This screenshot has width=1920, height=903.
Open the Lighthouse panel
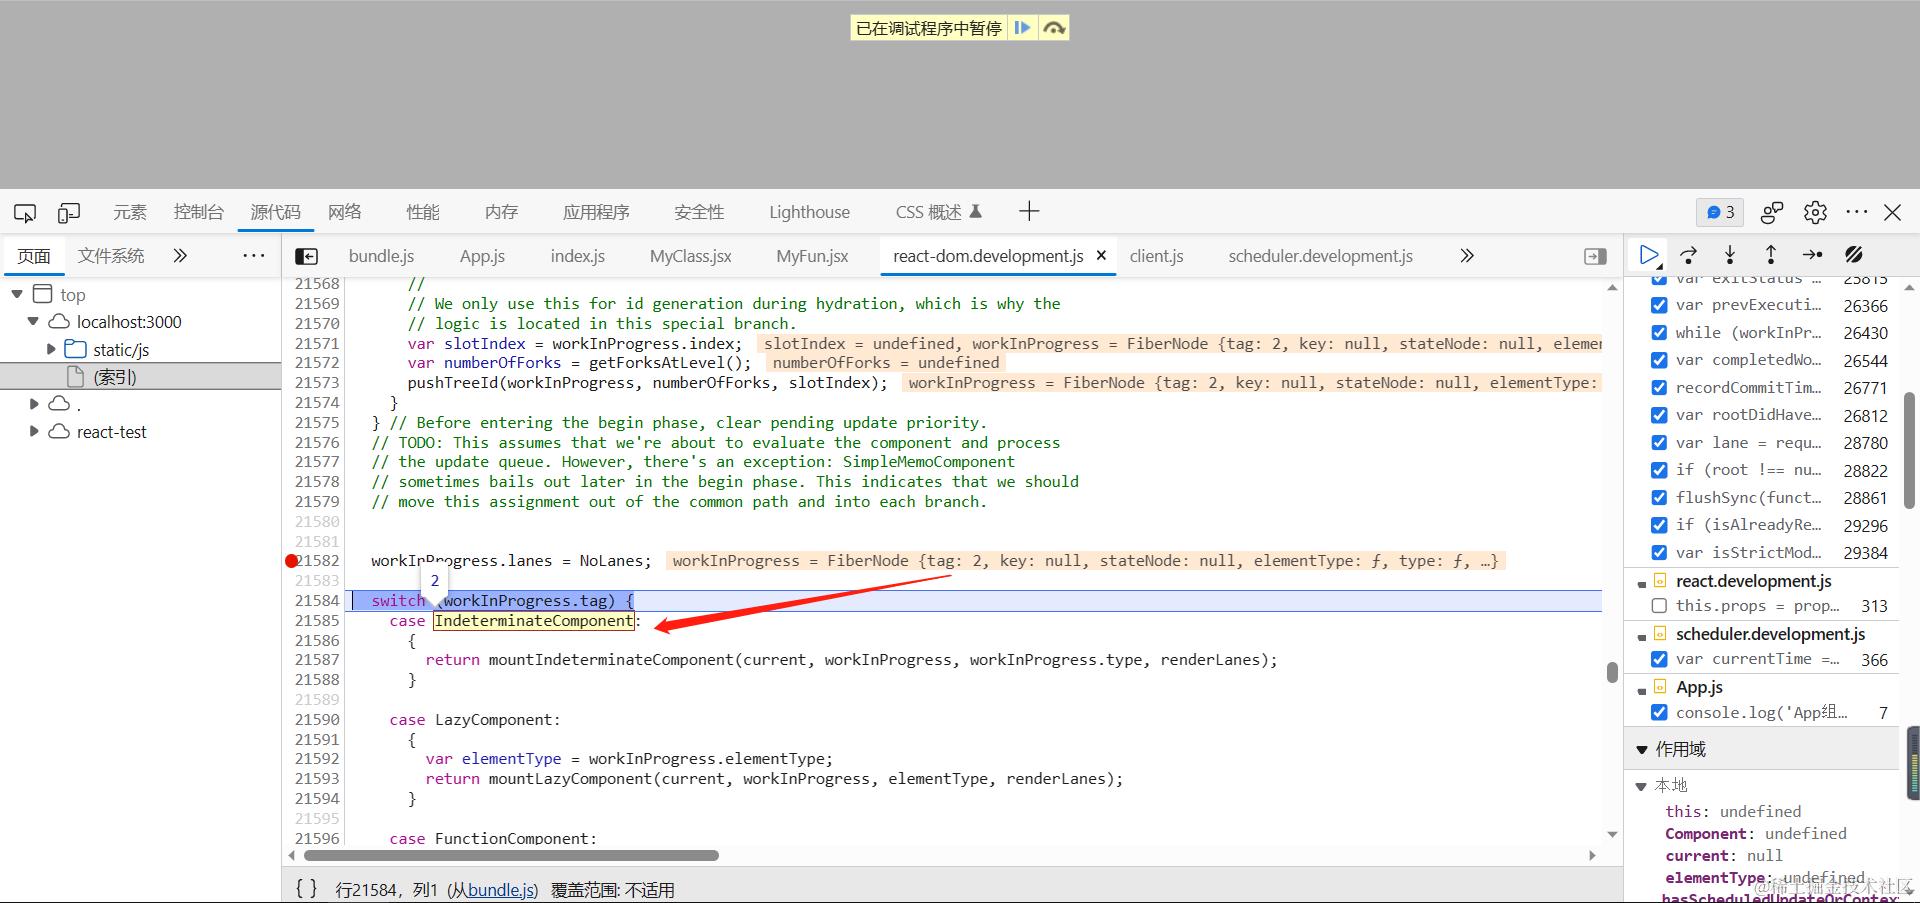point(809,212)
